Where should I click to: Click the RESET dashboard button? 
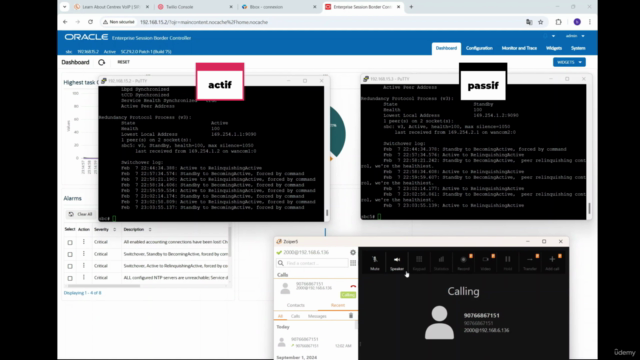[123, 62]
